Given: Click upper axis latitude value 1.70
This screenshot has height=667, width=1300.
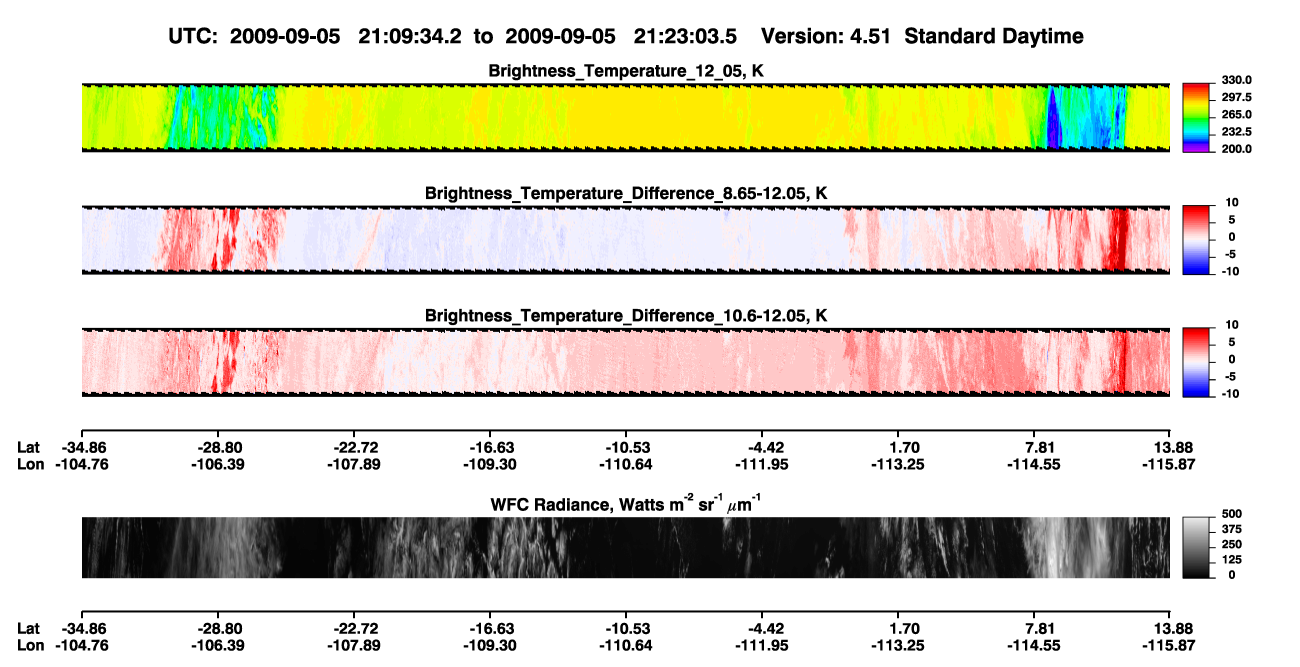Looking at the screenshot, I should click(904, 449).
